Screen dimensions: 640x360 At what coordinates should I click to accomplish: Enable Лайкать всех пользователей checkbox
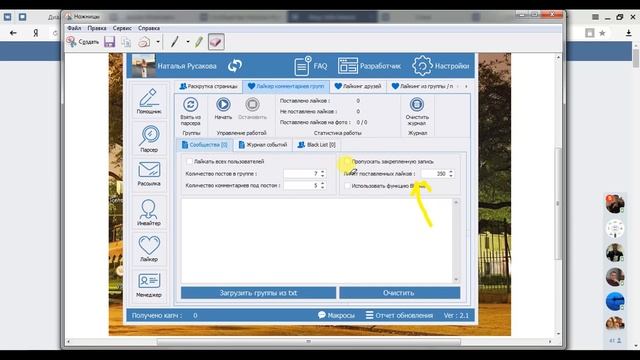[189, 161]
